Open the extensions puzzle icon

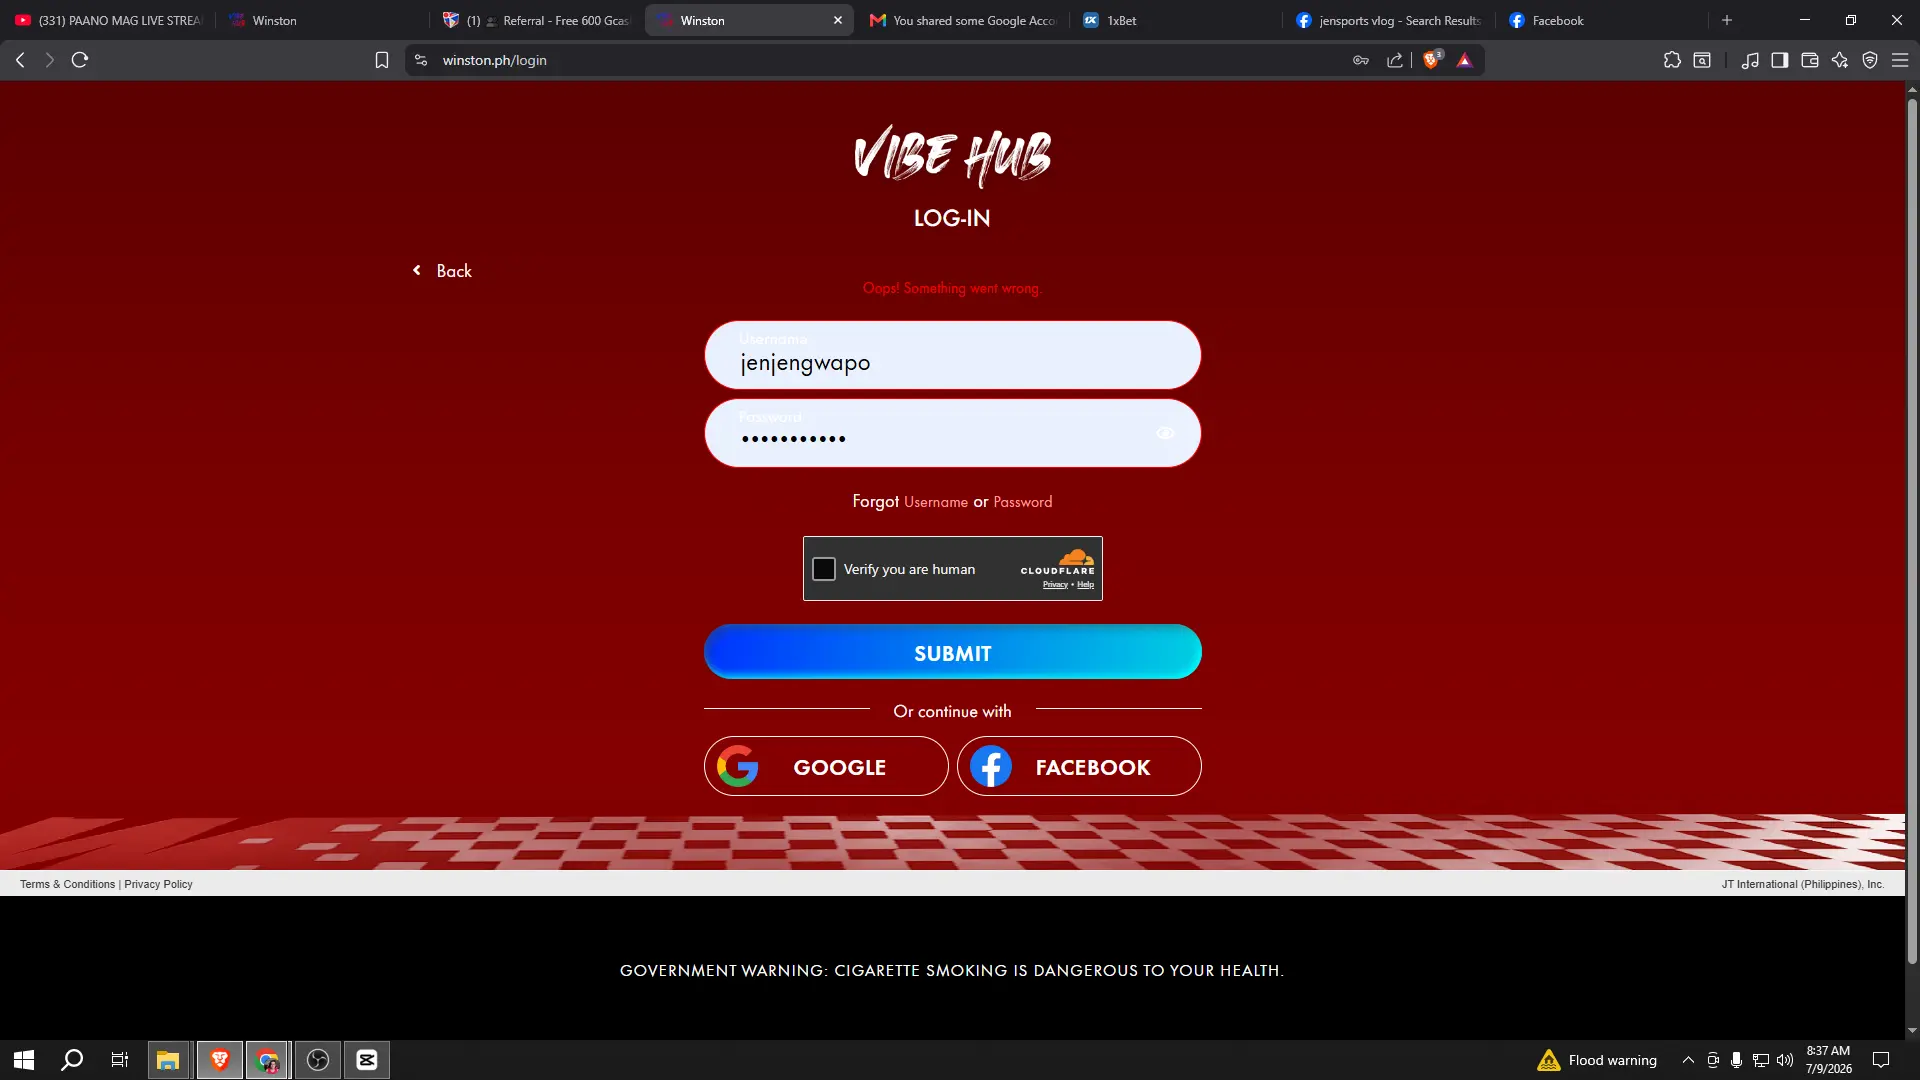pyautogui.click(x=1672, y=60)
